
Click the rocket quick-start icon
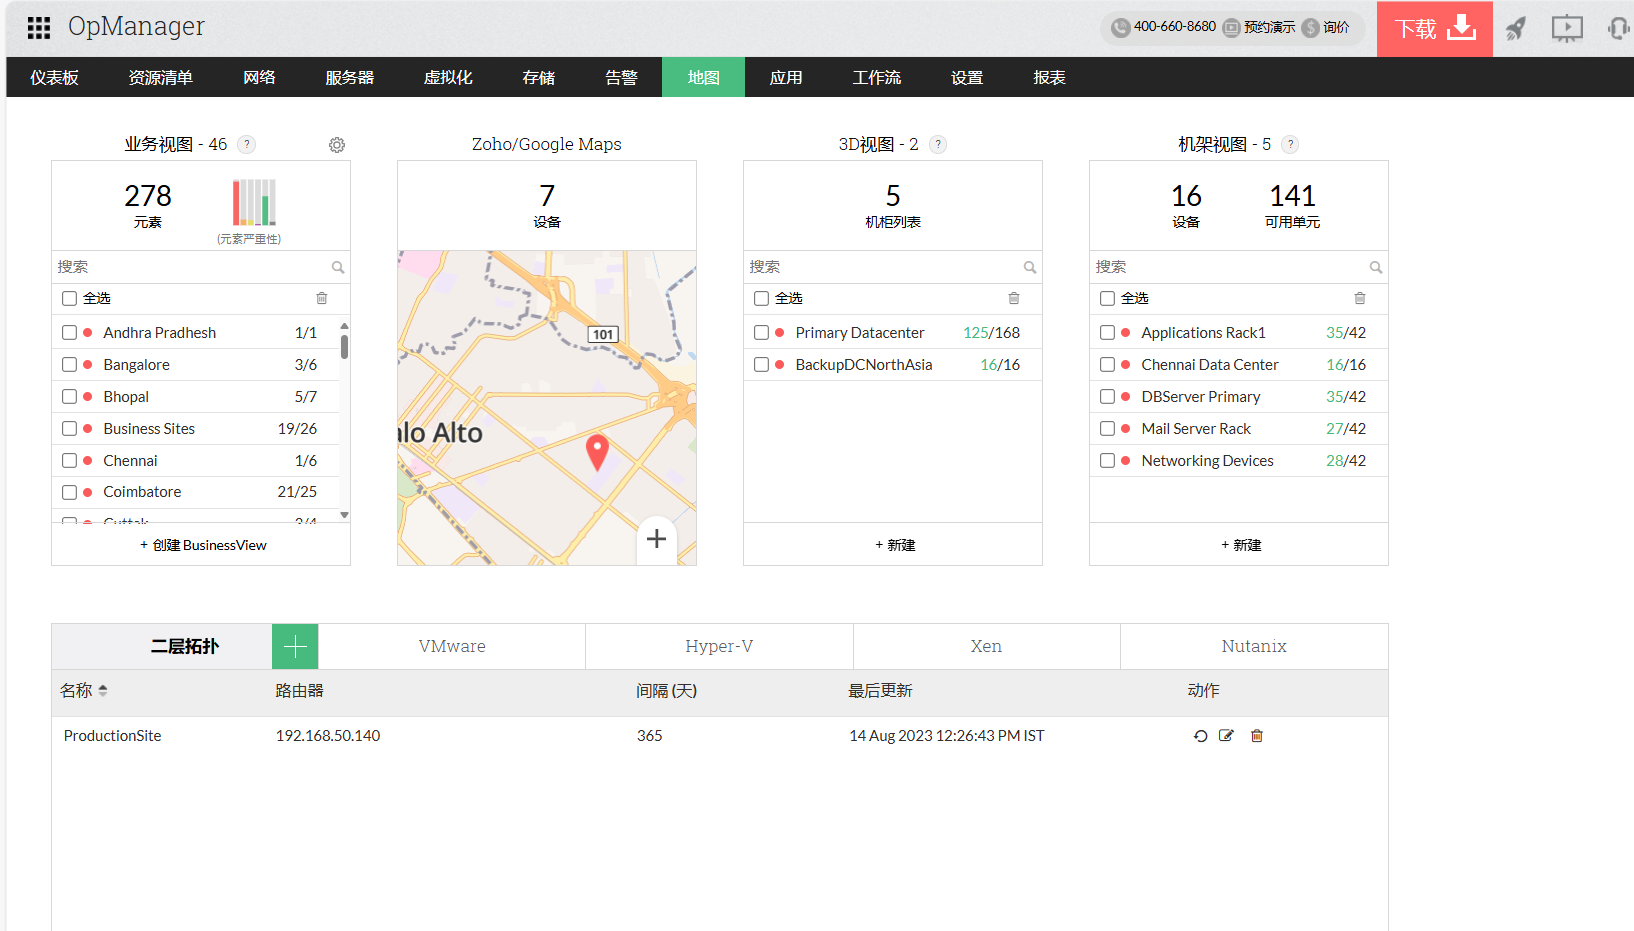coord(1516,28)
